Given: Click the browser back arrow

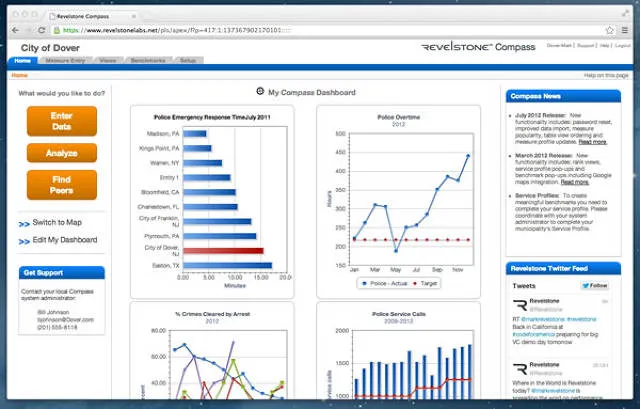Looking at the screenshot, I should (16, 30).
